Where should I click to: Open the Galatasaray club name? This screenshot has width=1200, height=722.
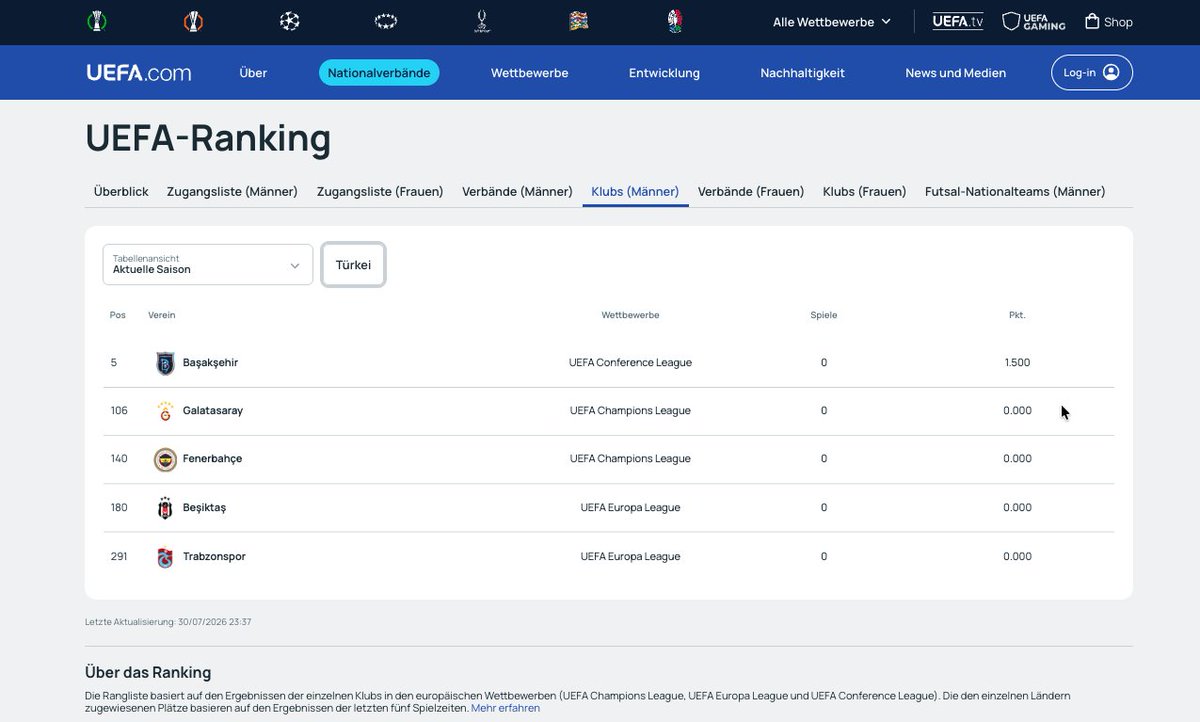[x=213, y=411]
